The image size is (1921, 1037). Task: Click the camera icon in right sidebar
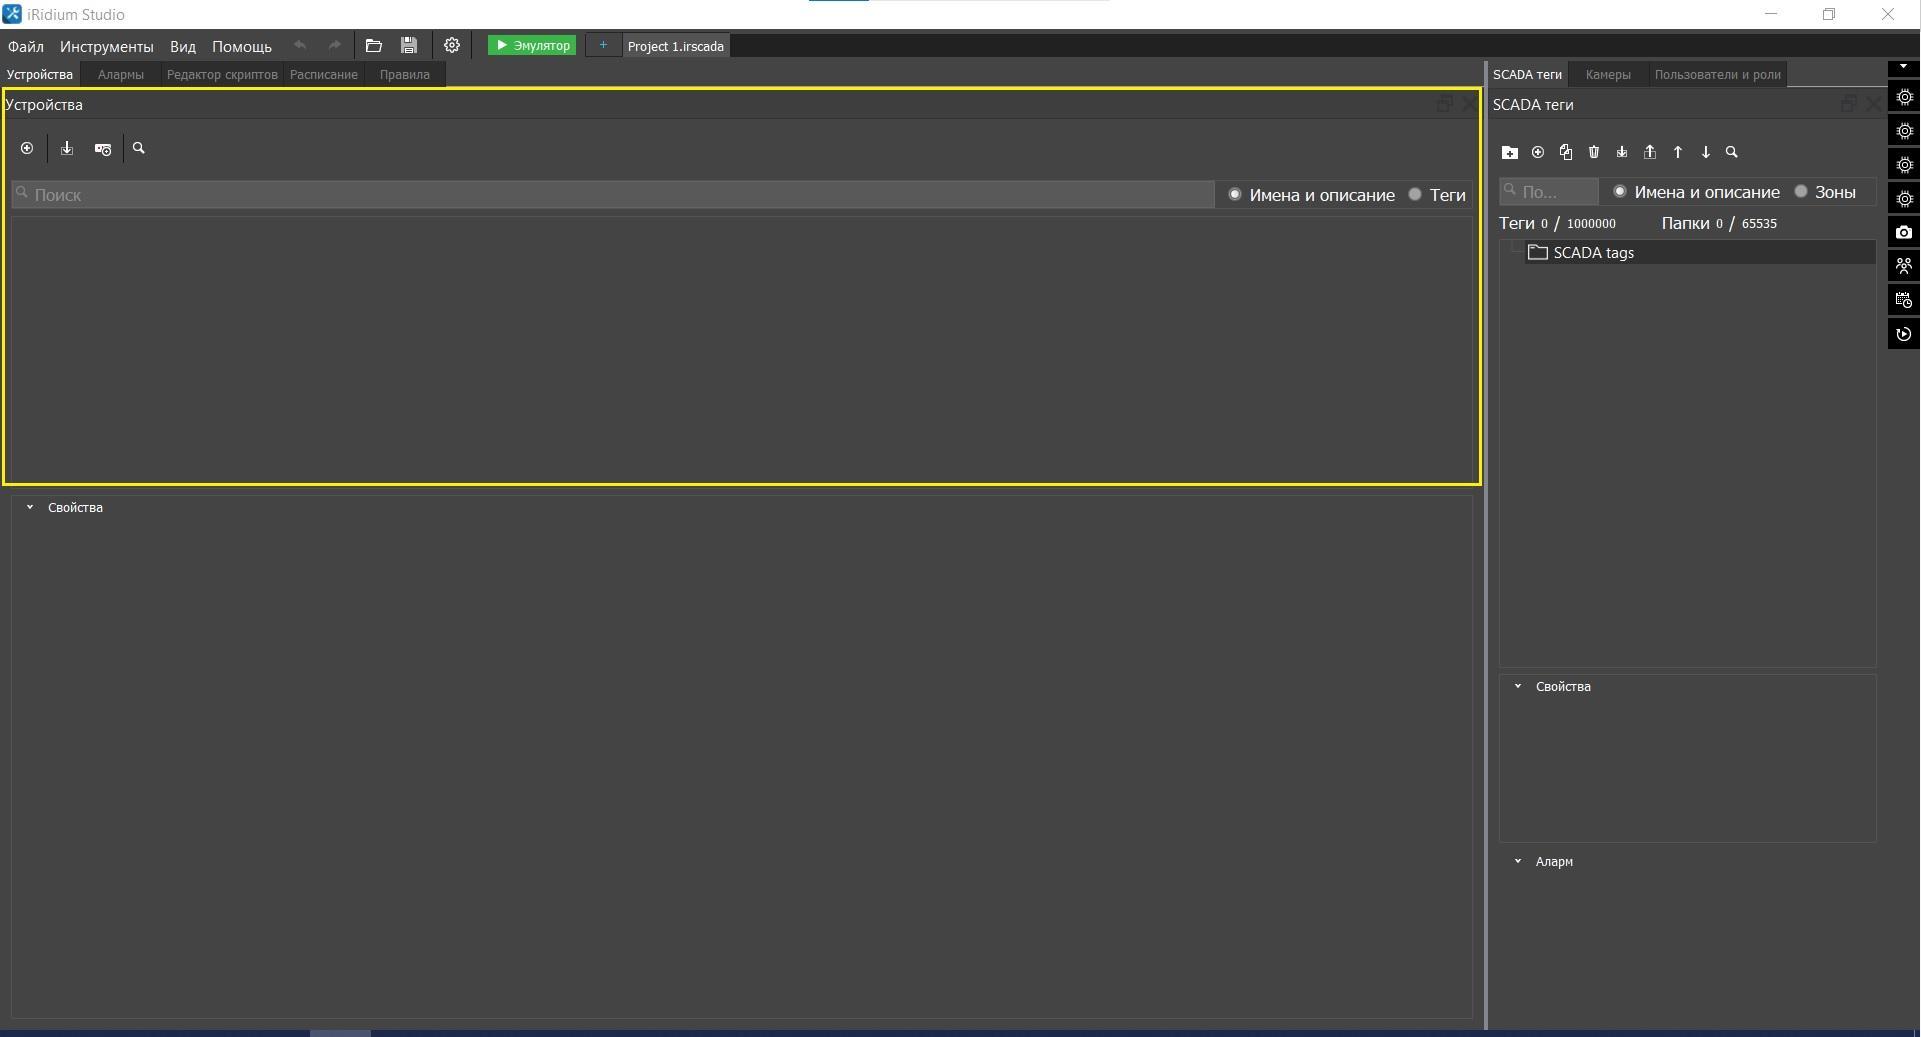1904,233
